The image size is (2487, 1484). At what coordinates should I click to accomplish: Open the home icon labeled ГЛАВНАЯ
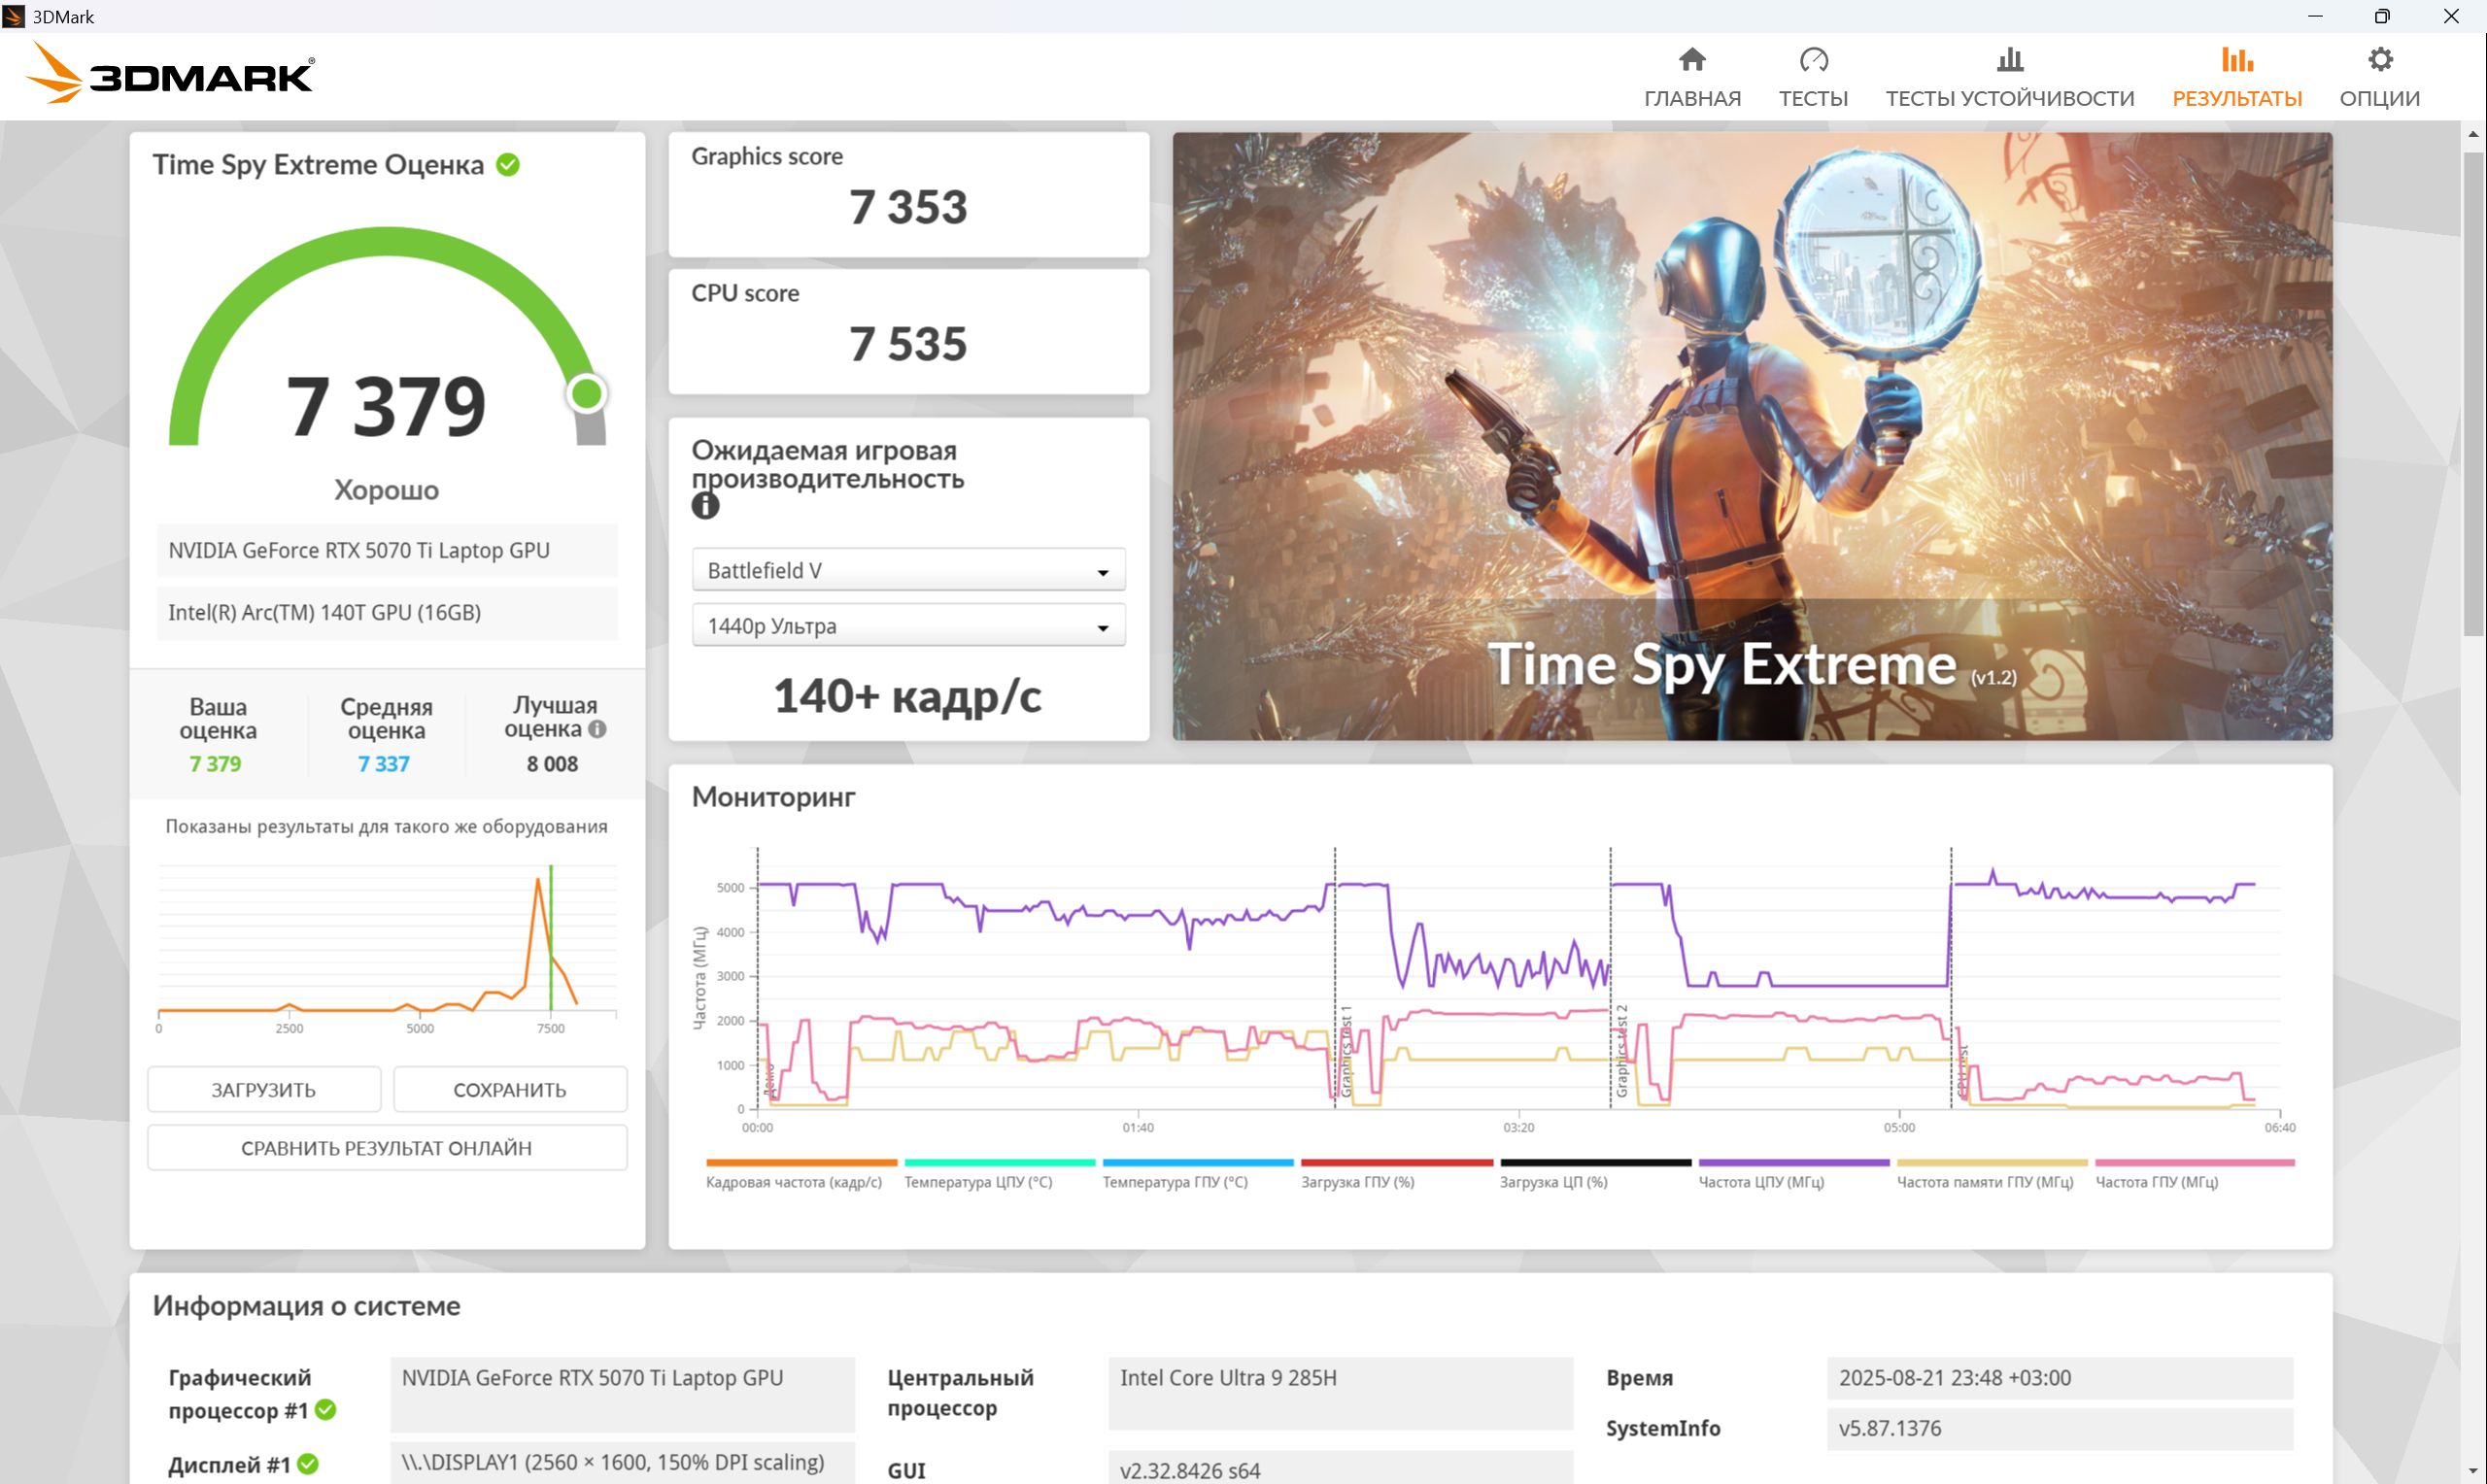coord(1692,60)
